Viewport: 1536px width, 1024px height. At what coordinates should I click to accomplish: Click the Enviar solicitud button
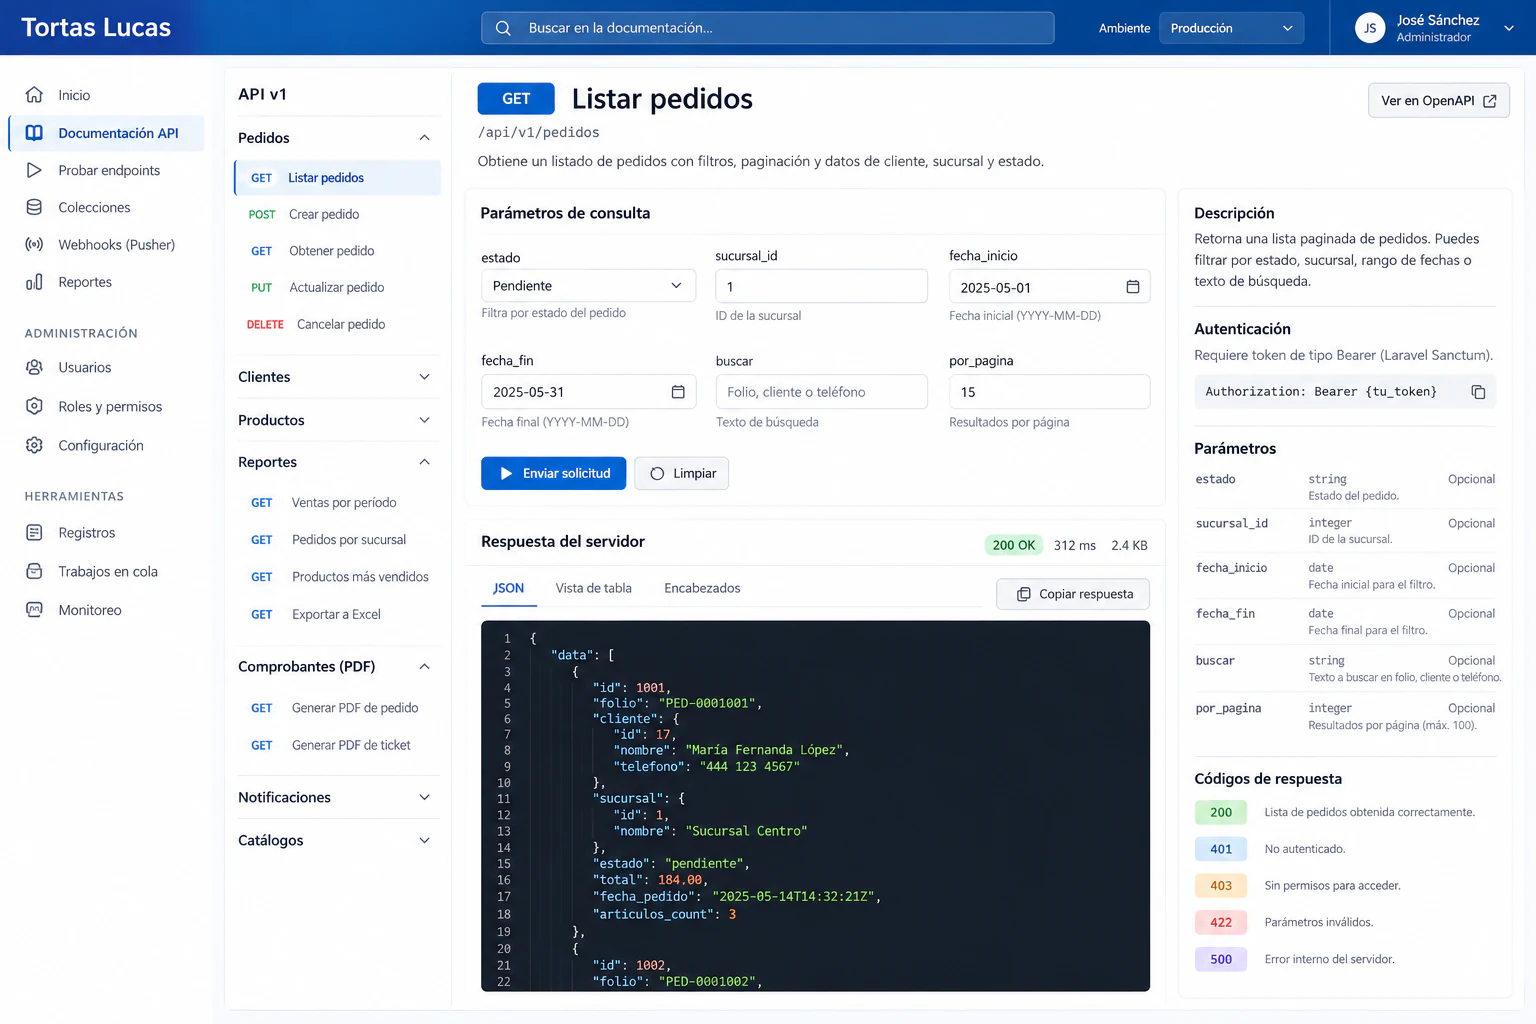tap(553, 473)
